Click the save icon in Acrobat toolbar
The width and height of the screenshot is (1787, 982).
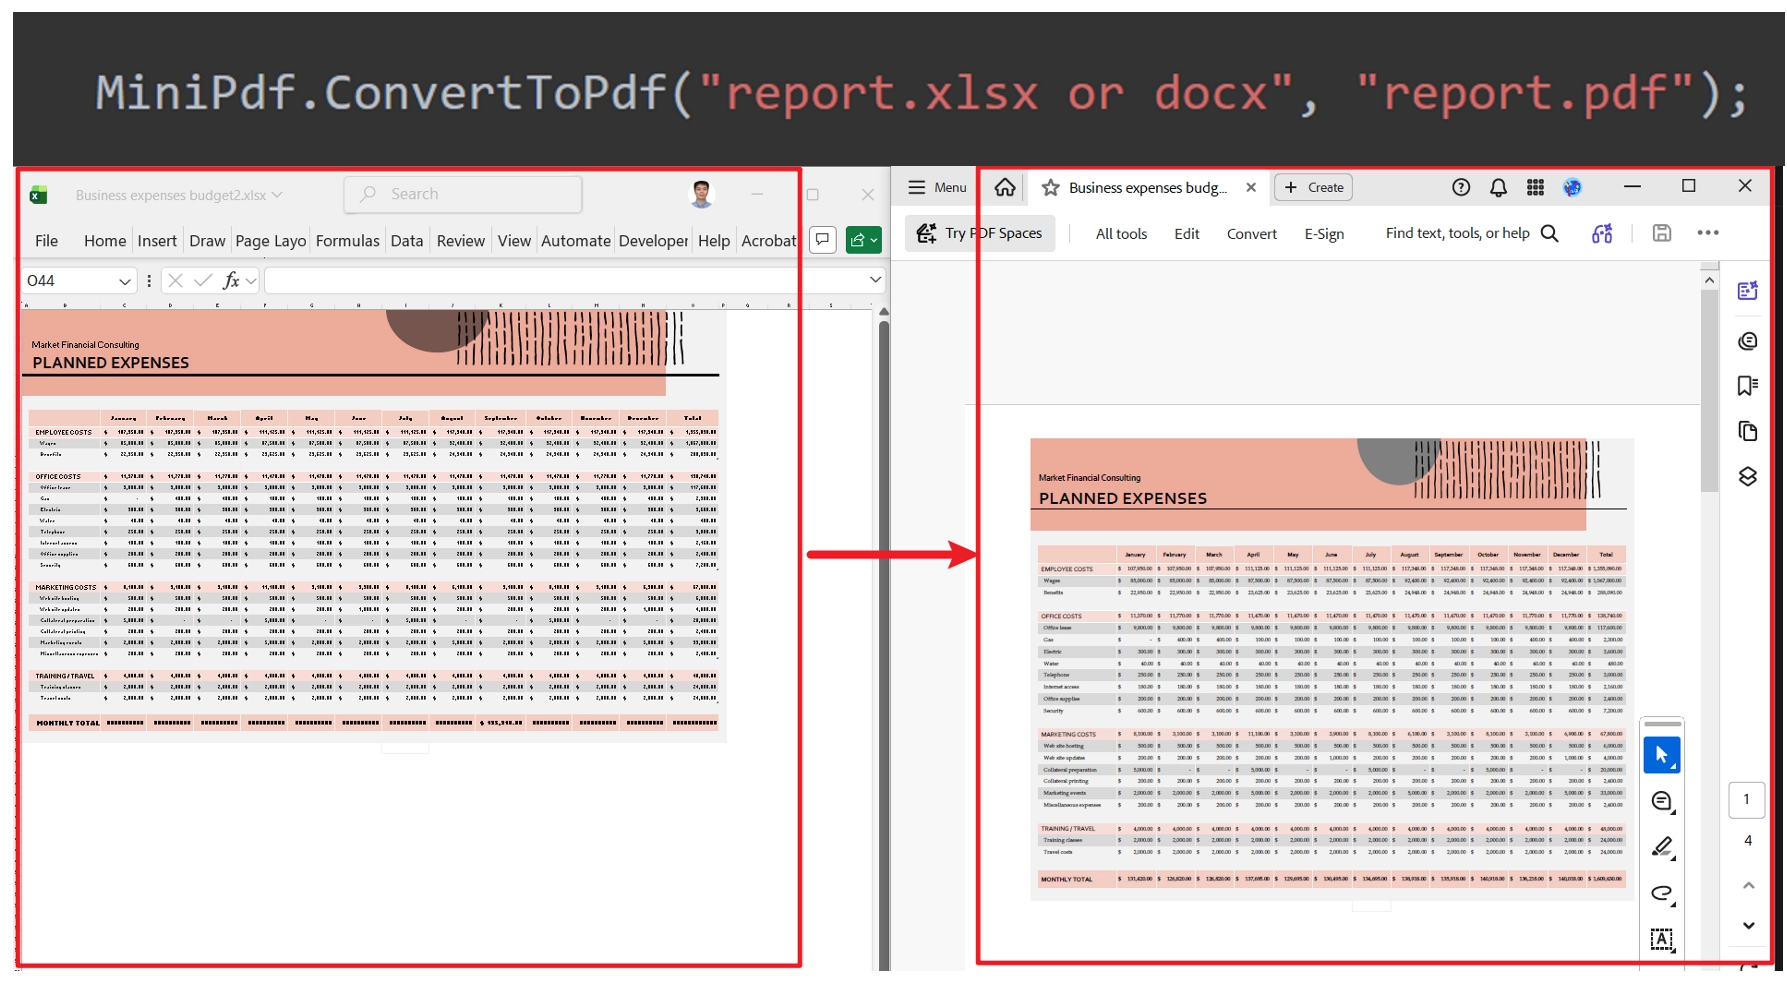(1661, 233)
